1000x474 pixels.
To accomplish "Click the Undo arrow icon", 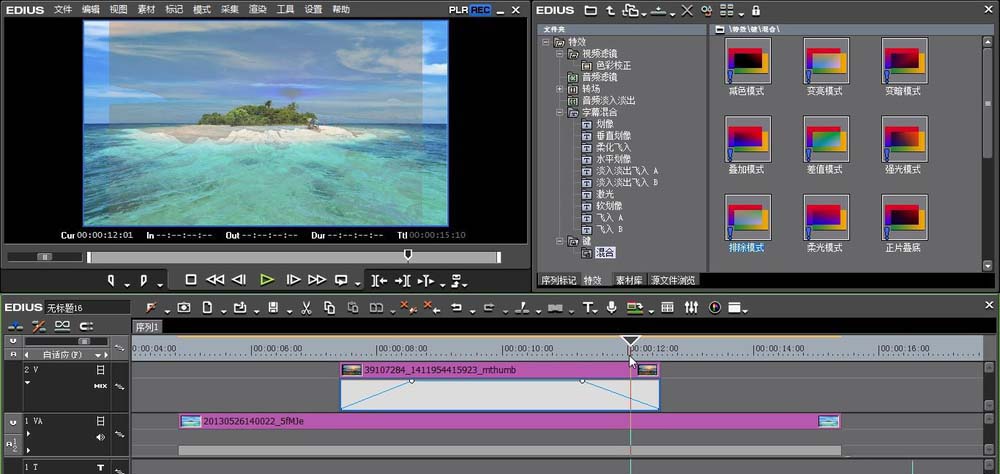I will click(455, 307).
